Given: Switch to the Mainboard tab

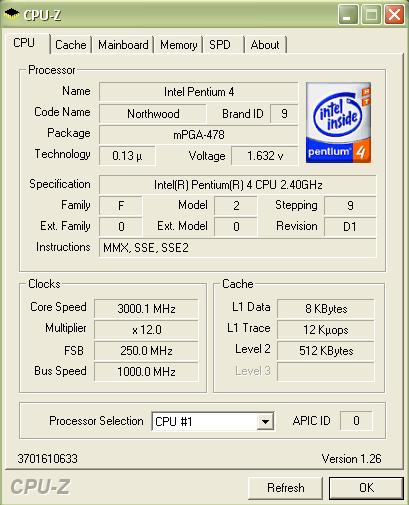Looking at the screenshot, I should click(123, 45).
